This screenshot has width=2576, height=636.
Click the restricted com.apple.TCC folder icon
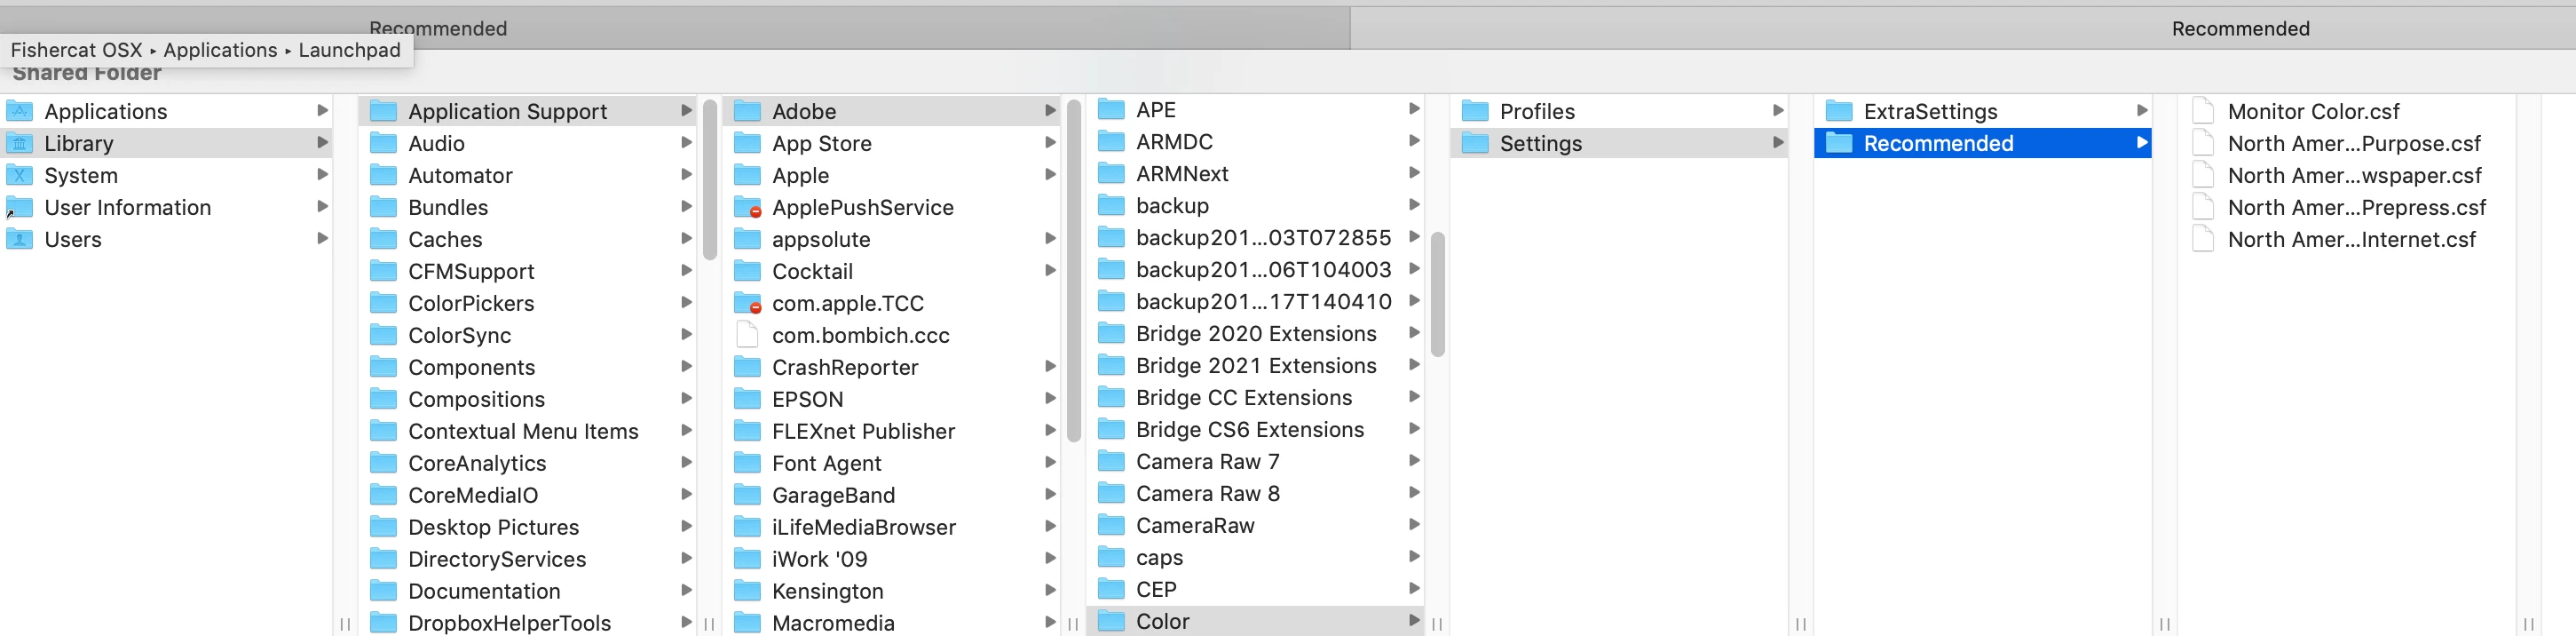pos(747,303)
